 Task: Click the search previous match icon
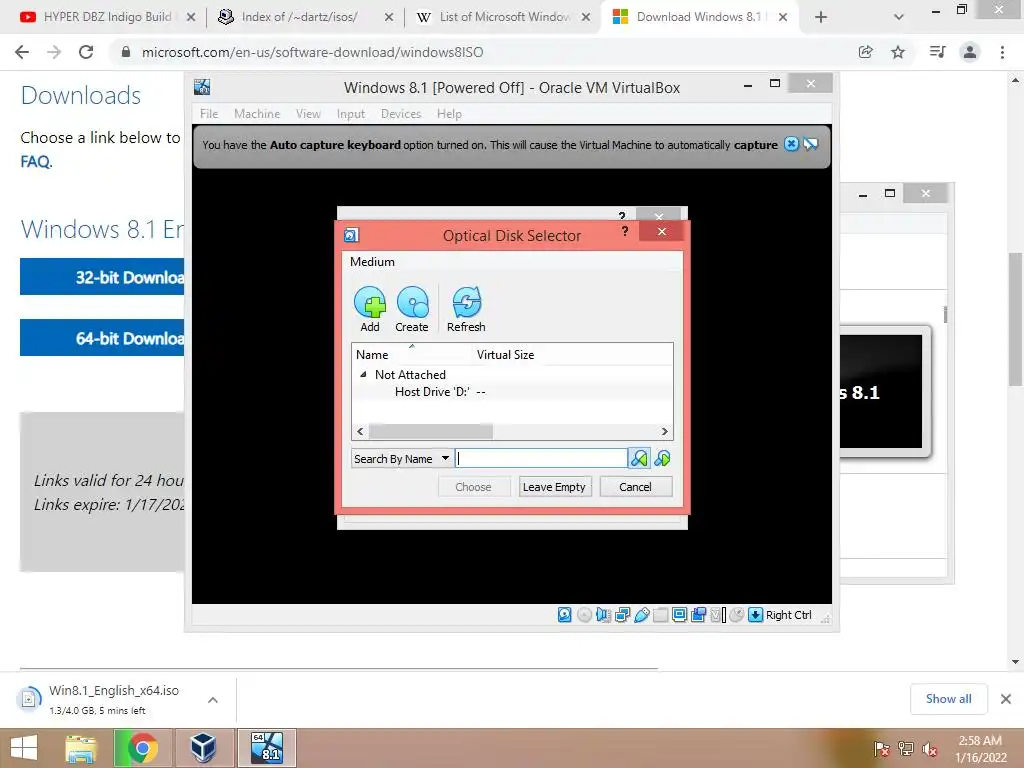point(639,458)
